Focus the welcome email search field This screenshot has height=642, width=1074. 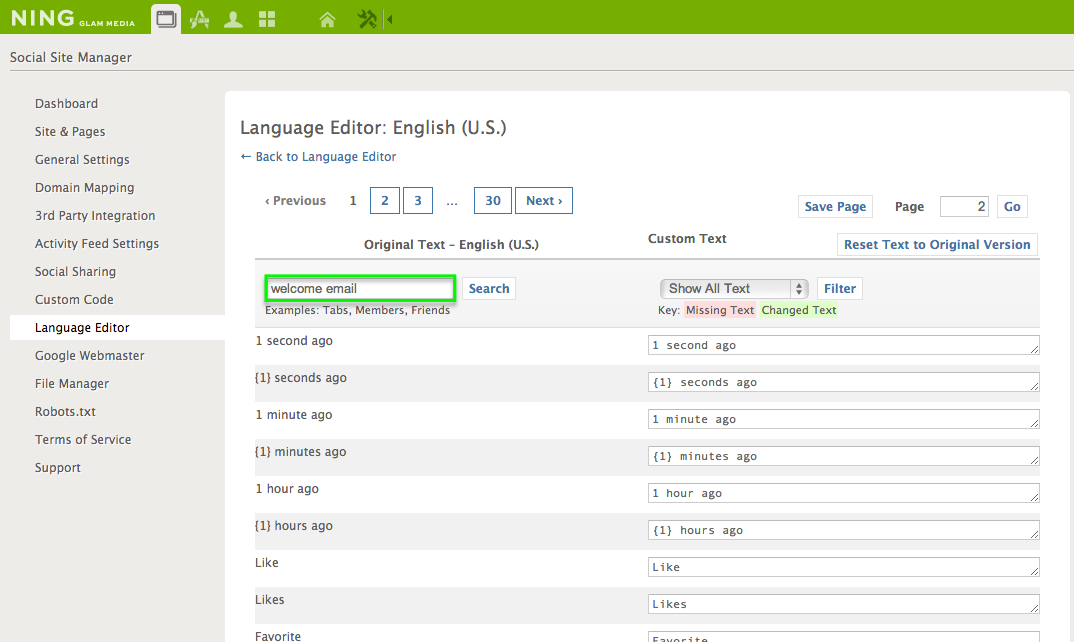point(360,288)
